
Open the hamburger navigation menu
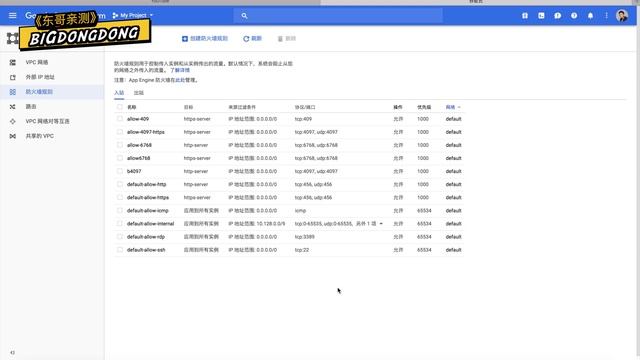tap(13, 16)
